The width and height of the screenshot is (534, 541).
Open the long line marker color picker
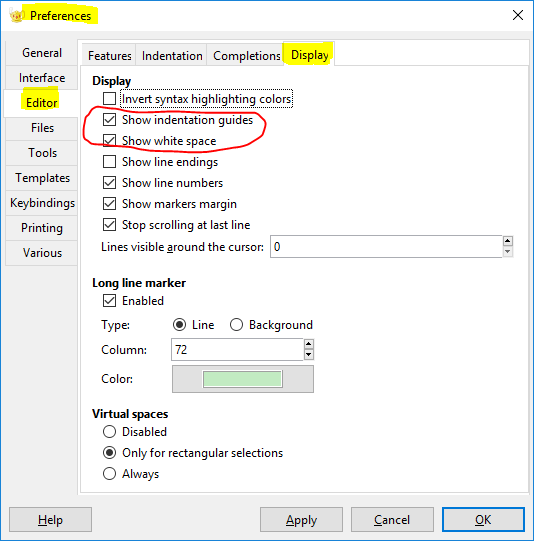click(243, 379)
